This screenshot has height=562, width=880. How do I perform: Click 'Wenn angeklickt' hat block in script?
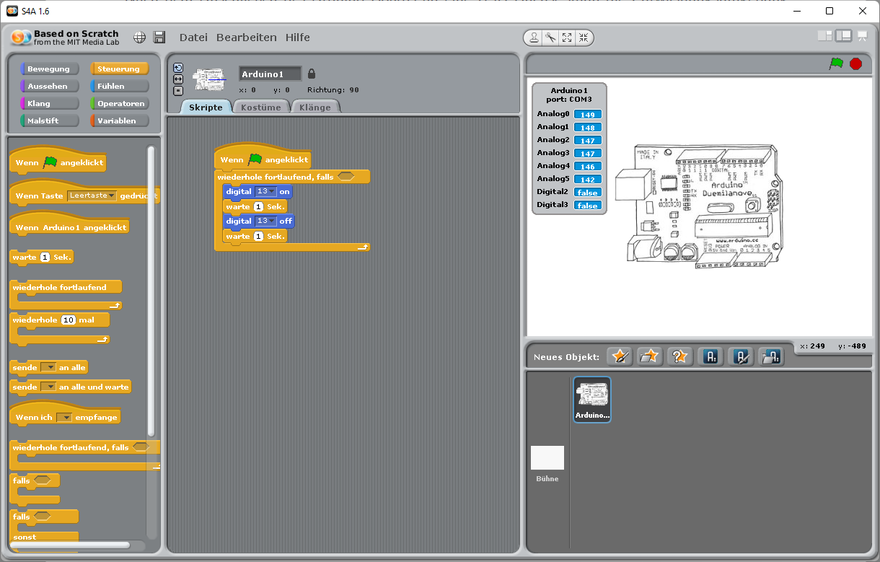click(263, 159)
